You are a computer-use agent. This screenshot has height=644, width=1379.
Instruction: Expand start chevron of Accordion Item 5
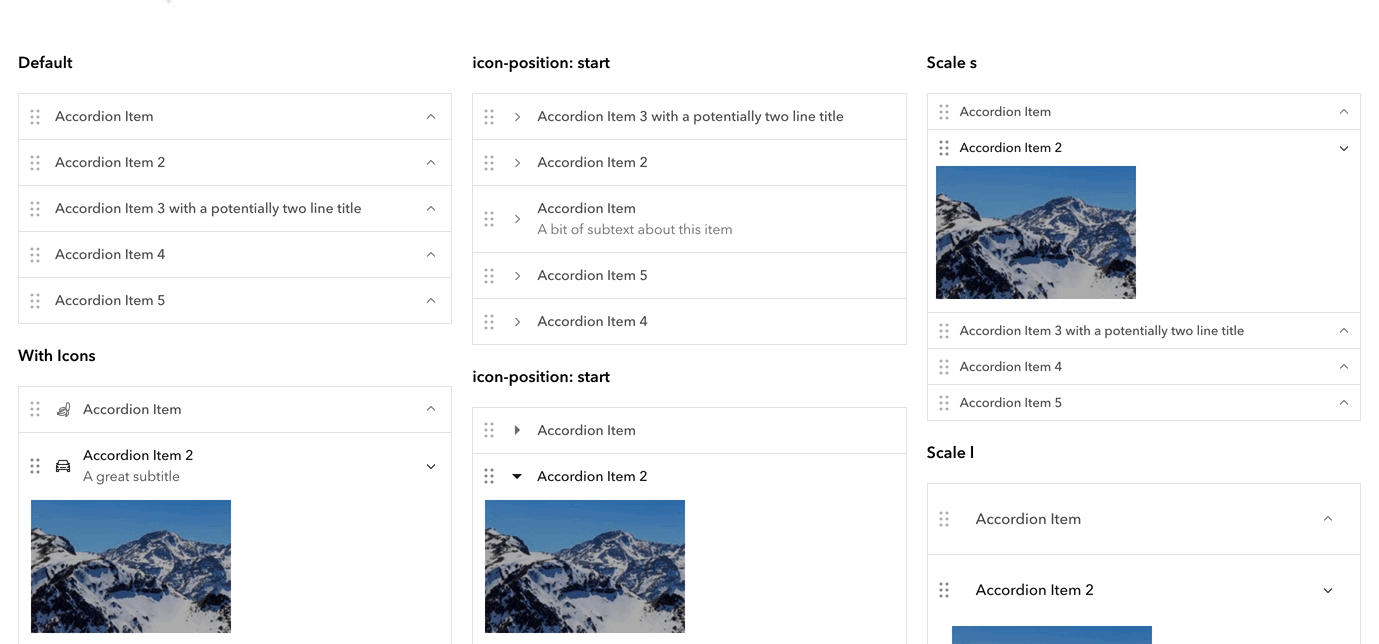(x=517, y=275)
